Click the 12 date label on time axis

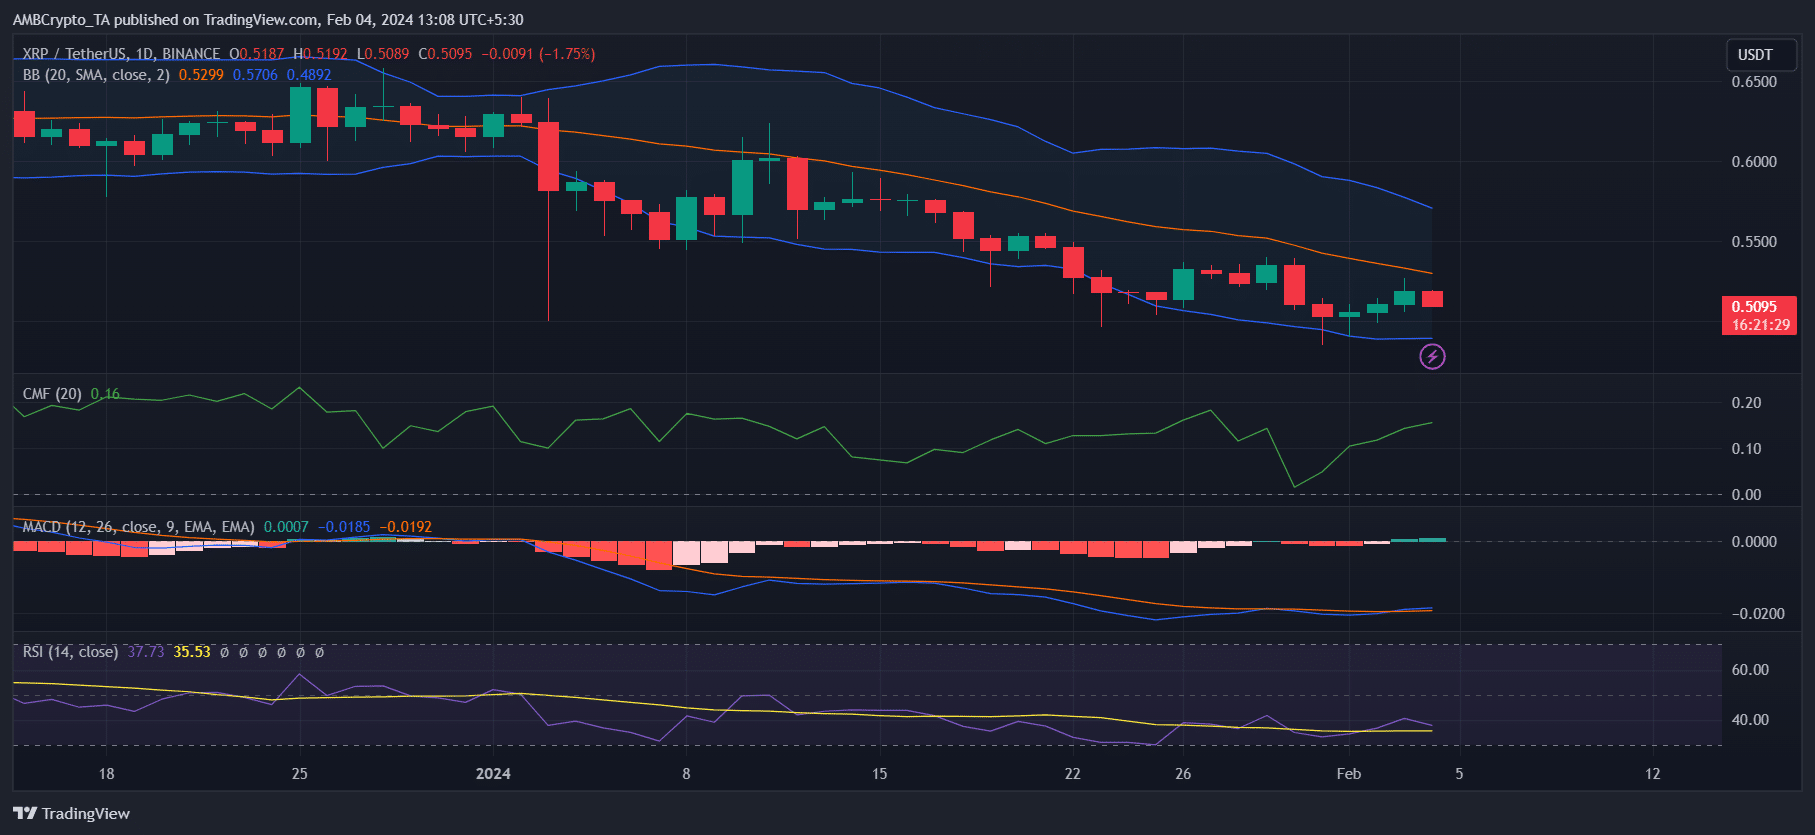click(1653, 774)
